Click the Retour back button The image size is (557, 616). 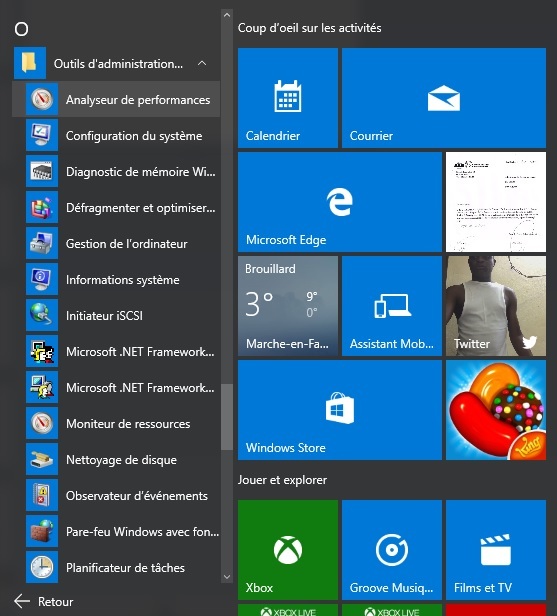tap(44, 601)
